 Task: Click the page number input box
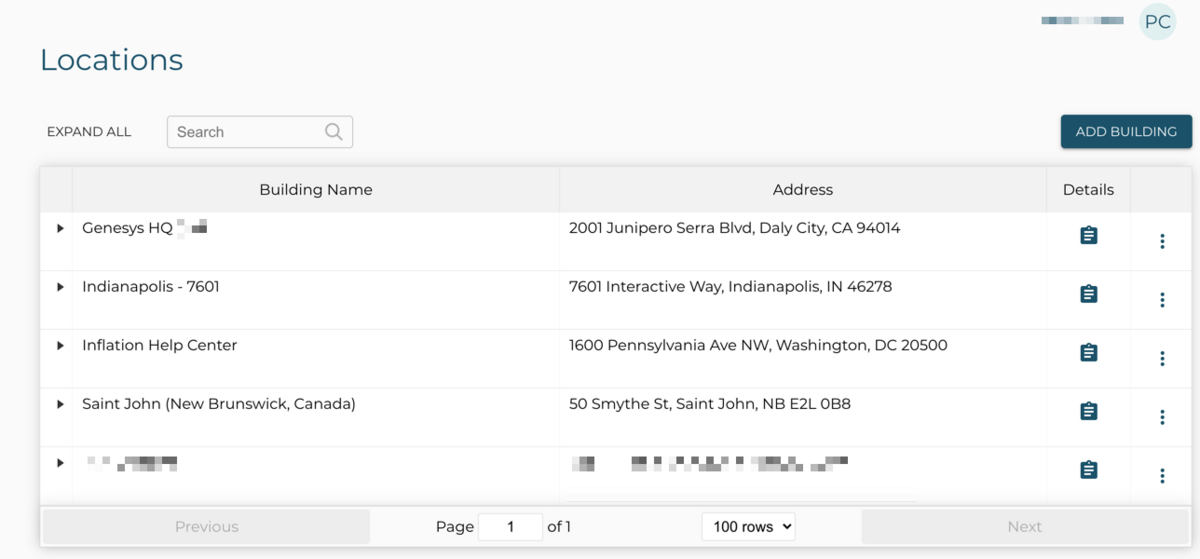coord(510,527)
